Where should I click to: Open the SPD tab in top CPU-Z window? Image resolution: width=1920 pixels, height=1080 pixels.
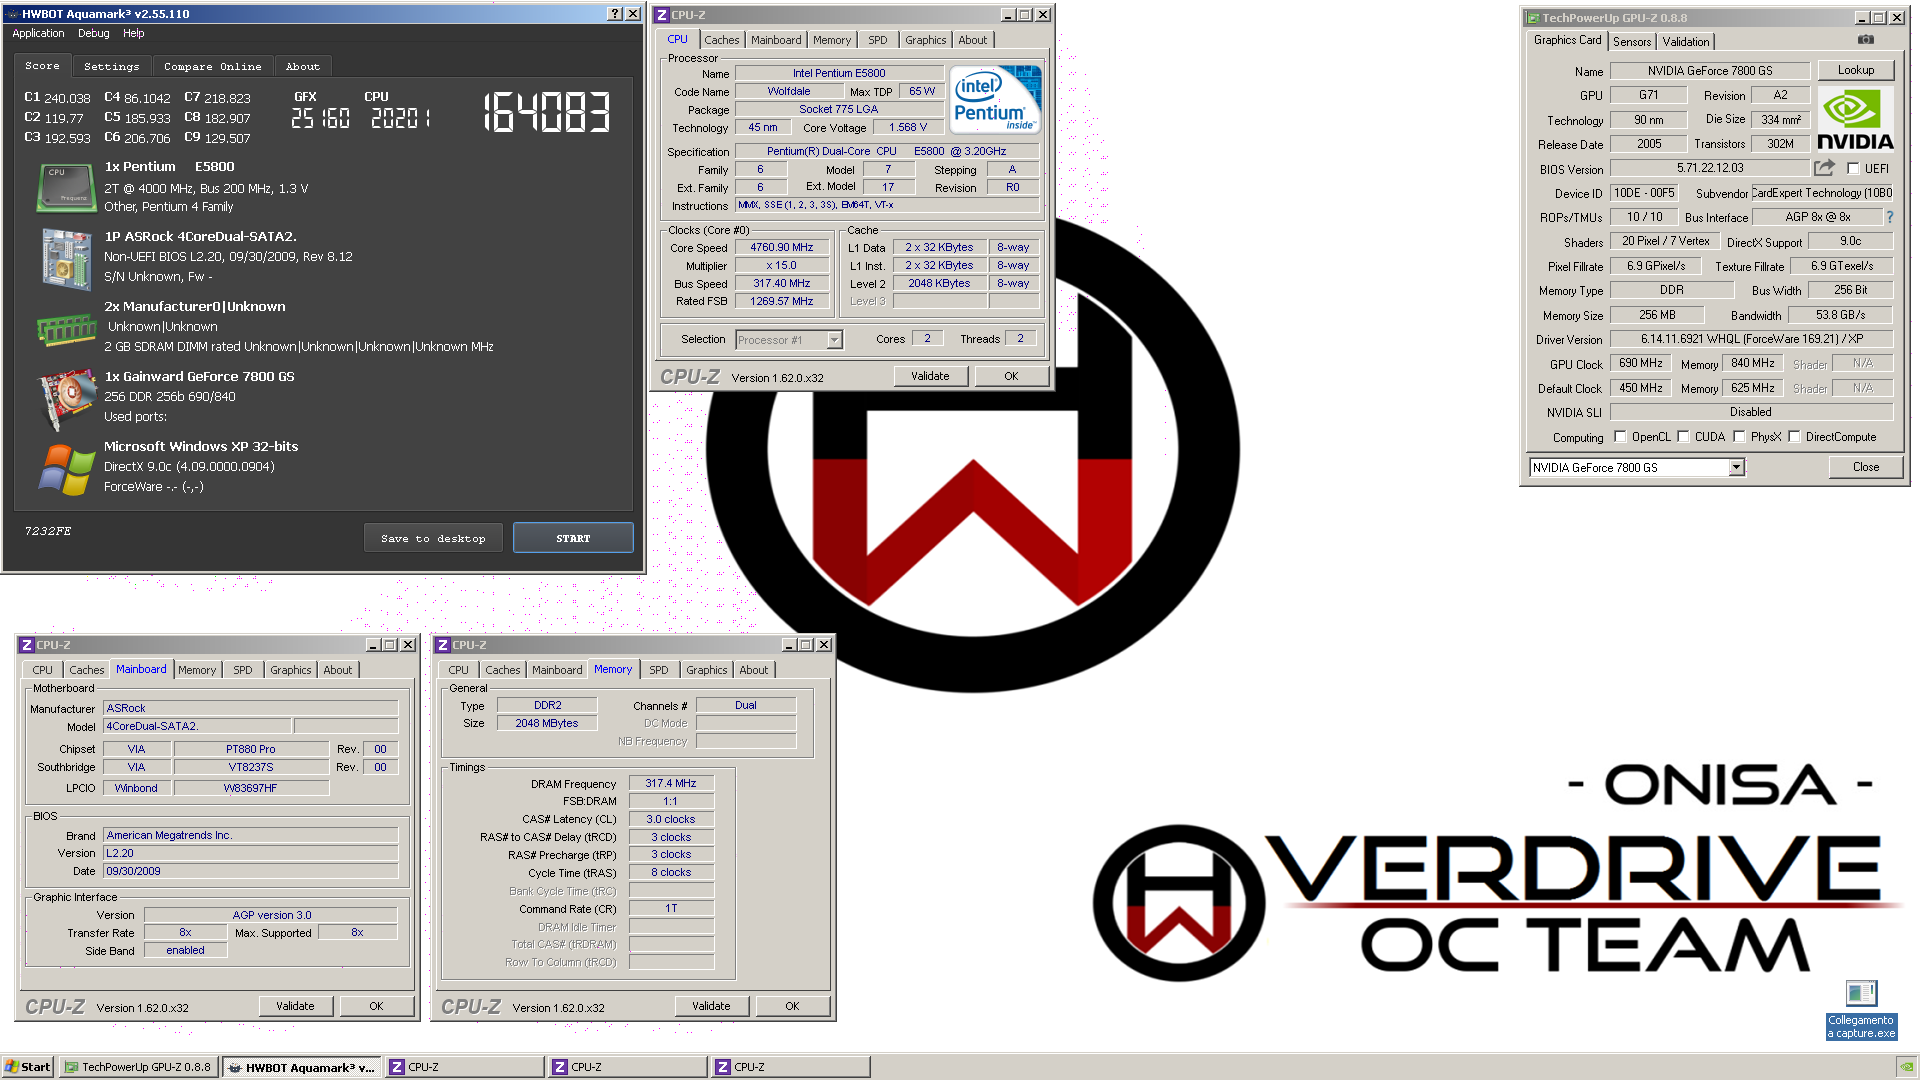[878, 40]
